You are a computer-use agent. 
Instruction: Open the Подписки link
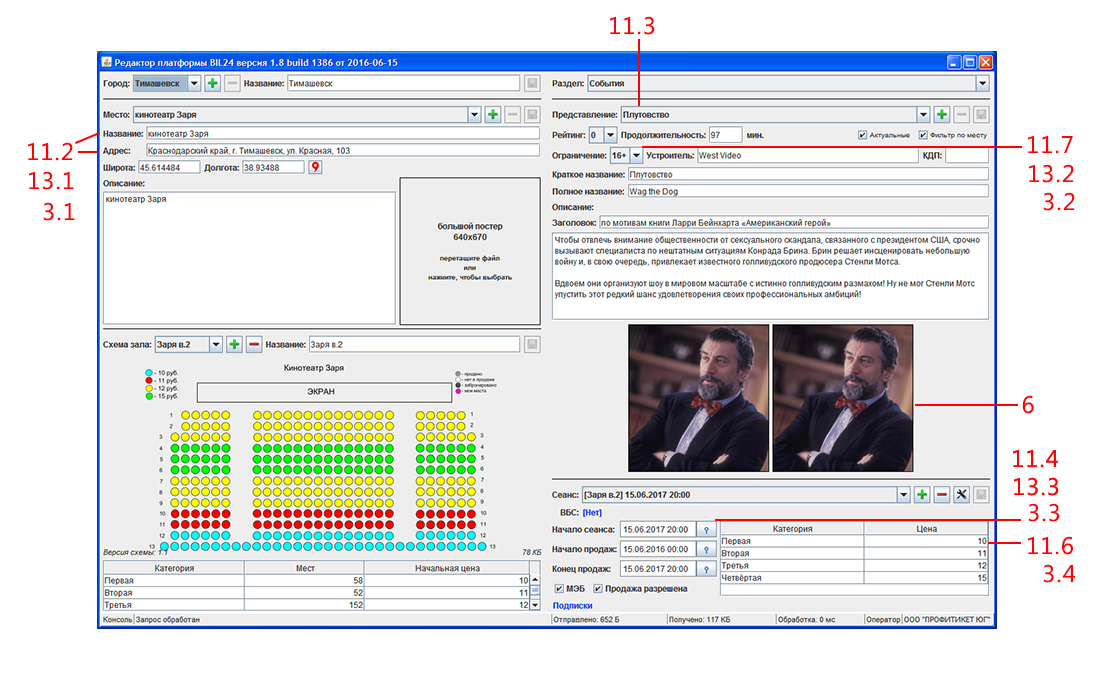pyautogui.click(x=572, y=605)
